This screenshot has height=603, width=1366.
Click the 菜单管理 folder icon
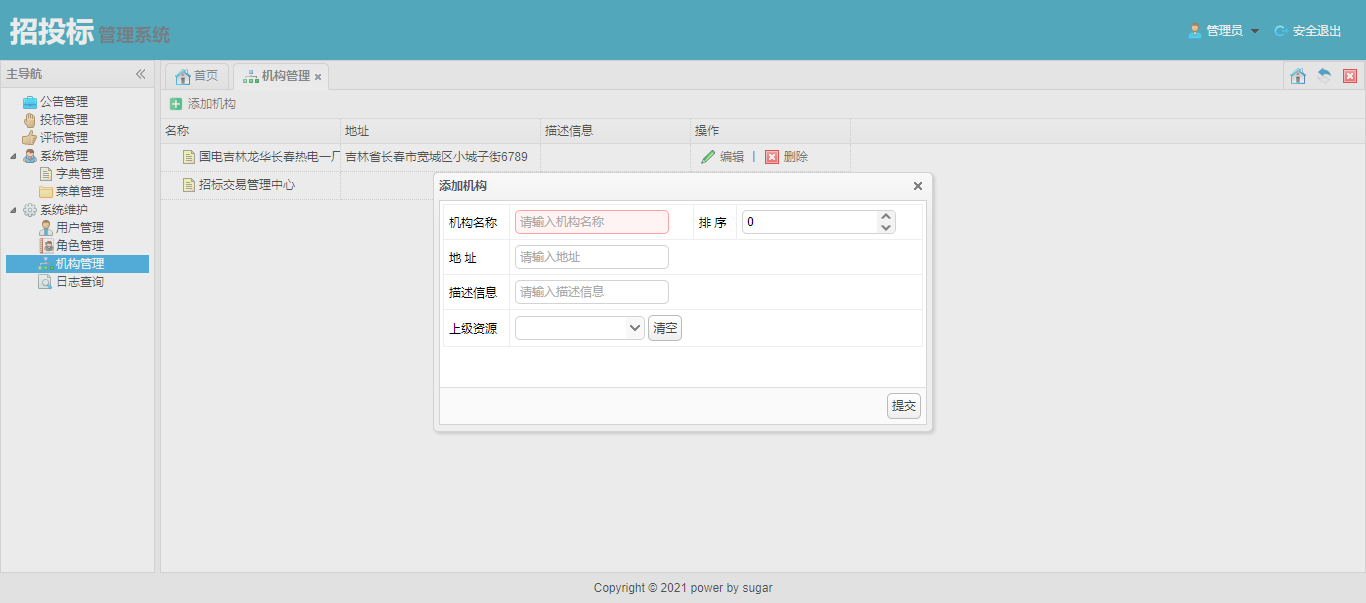(46, 191)
